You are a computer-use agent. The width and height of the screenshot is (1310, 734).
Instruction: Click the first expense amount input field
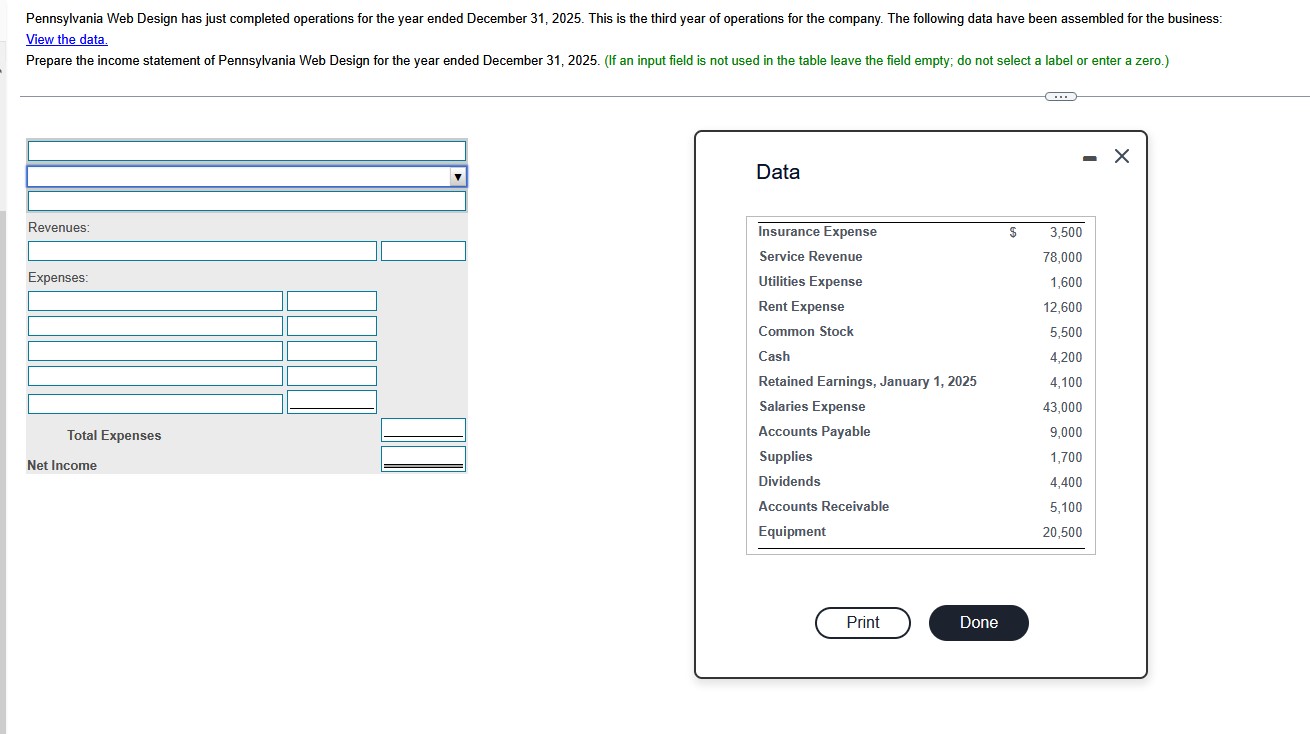tap(331, 300)
